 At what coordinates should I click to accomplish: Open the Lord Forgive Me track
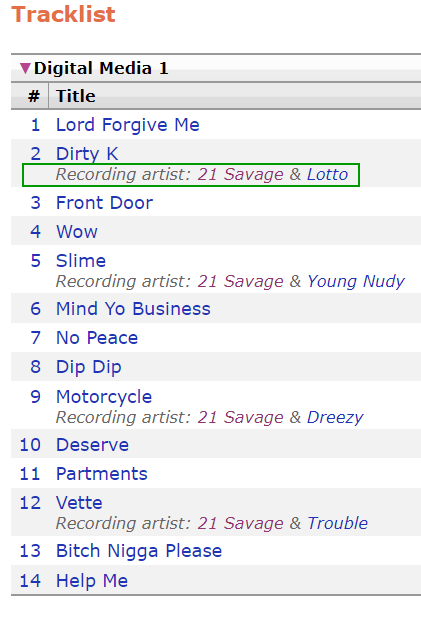point(127,125)
